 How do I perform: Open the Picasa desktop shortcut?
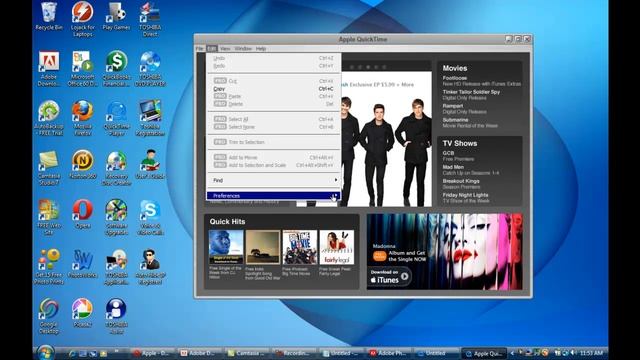(82, 313)
